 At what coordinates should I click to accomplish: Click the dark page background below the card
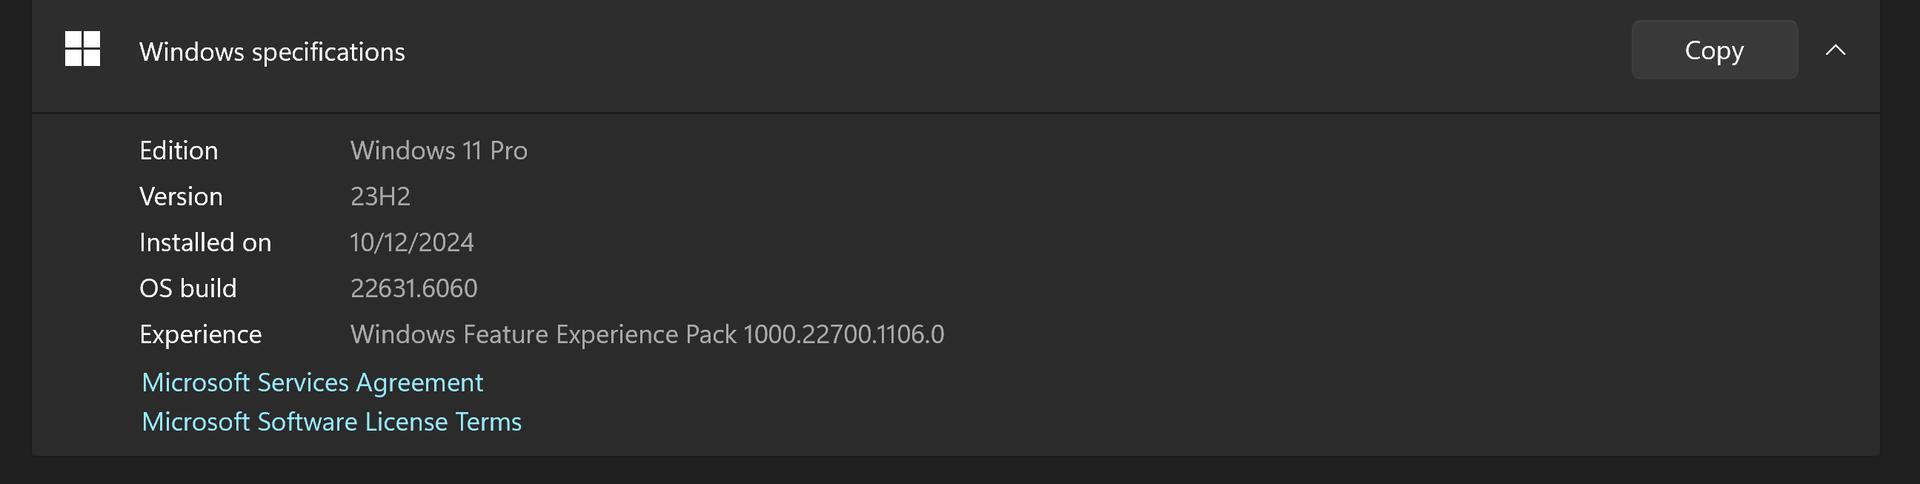pyautogui.click(x=960, y=471)
